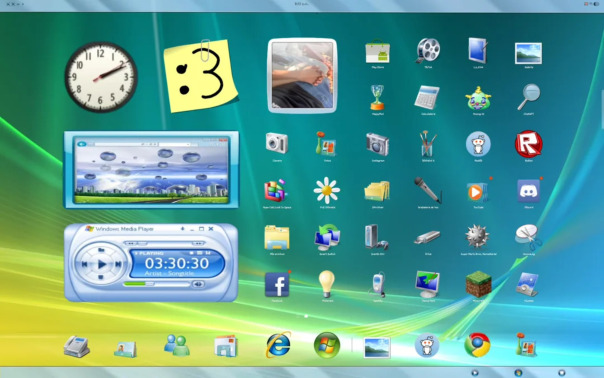Viewport: 604px width, 378px height.
Task: Open the Roblox app icon
Action: point(528,144)
